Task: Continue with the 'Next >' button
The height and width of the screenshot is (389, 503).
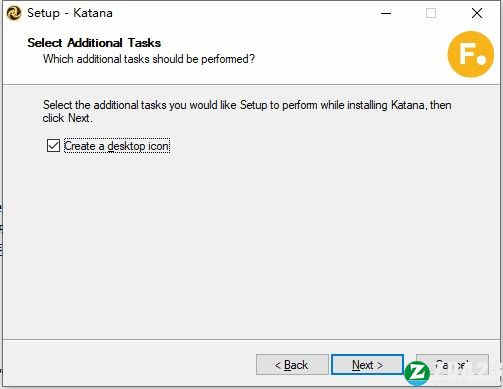Action: coord(368,365)
